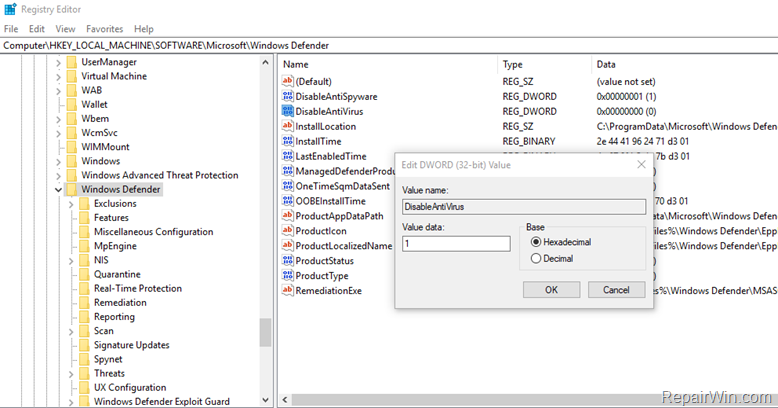This screenshot has width=778, height=408.
Task: Click the Spynet folder icon
Action: click(x=84, y=359)
